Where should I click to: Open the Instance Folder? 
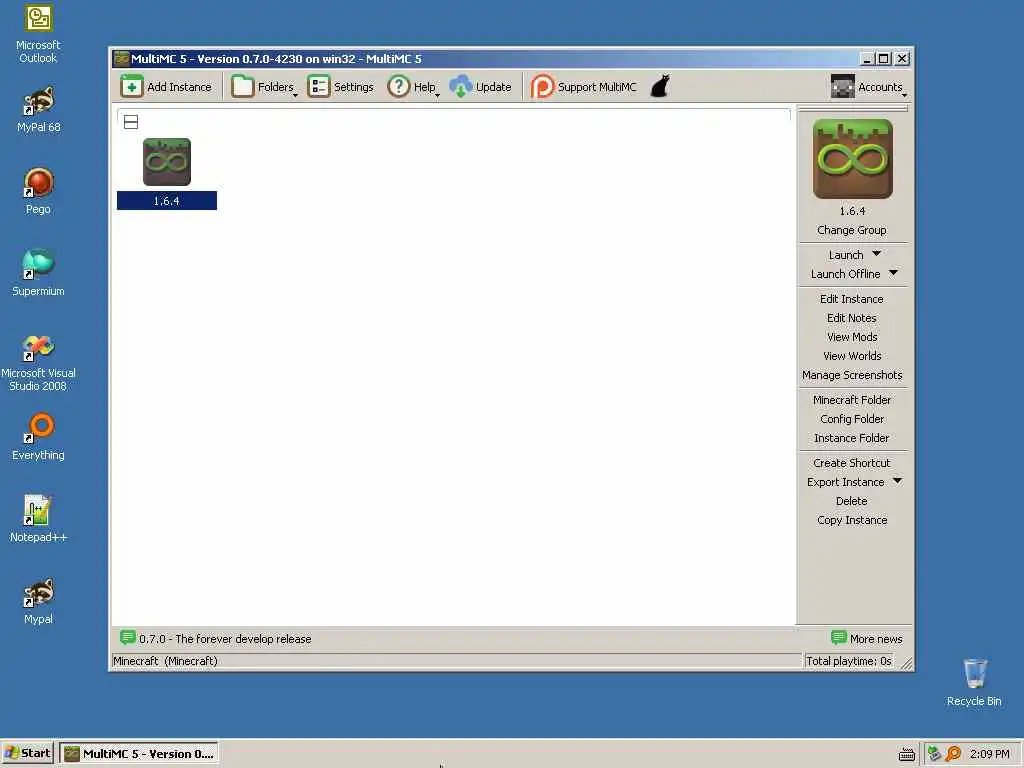852,438
